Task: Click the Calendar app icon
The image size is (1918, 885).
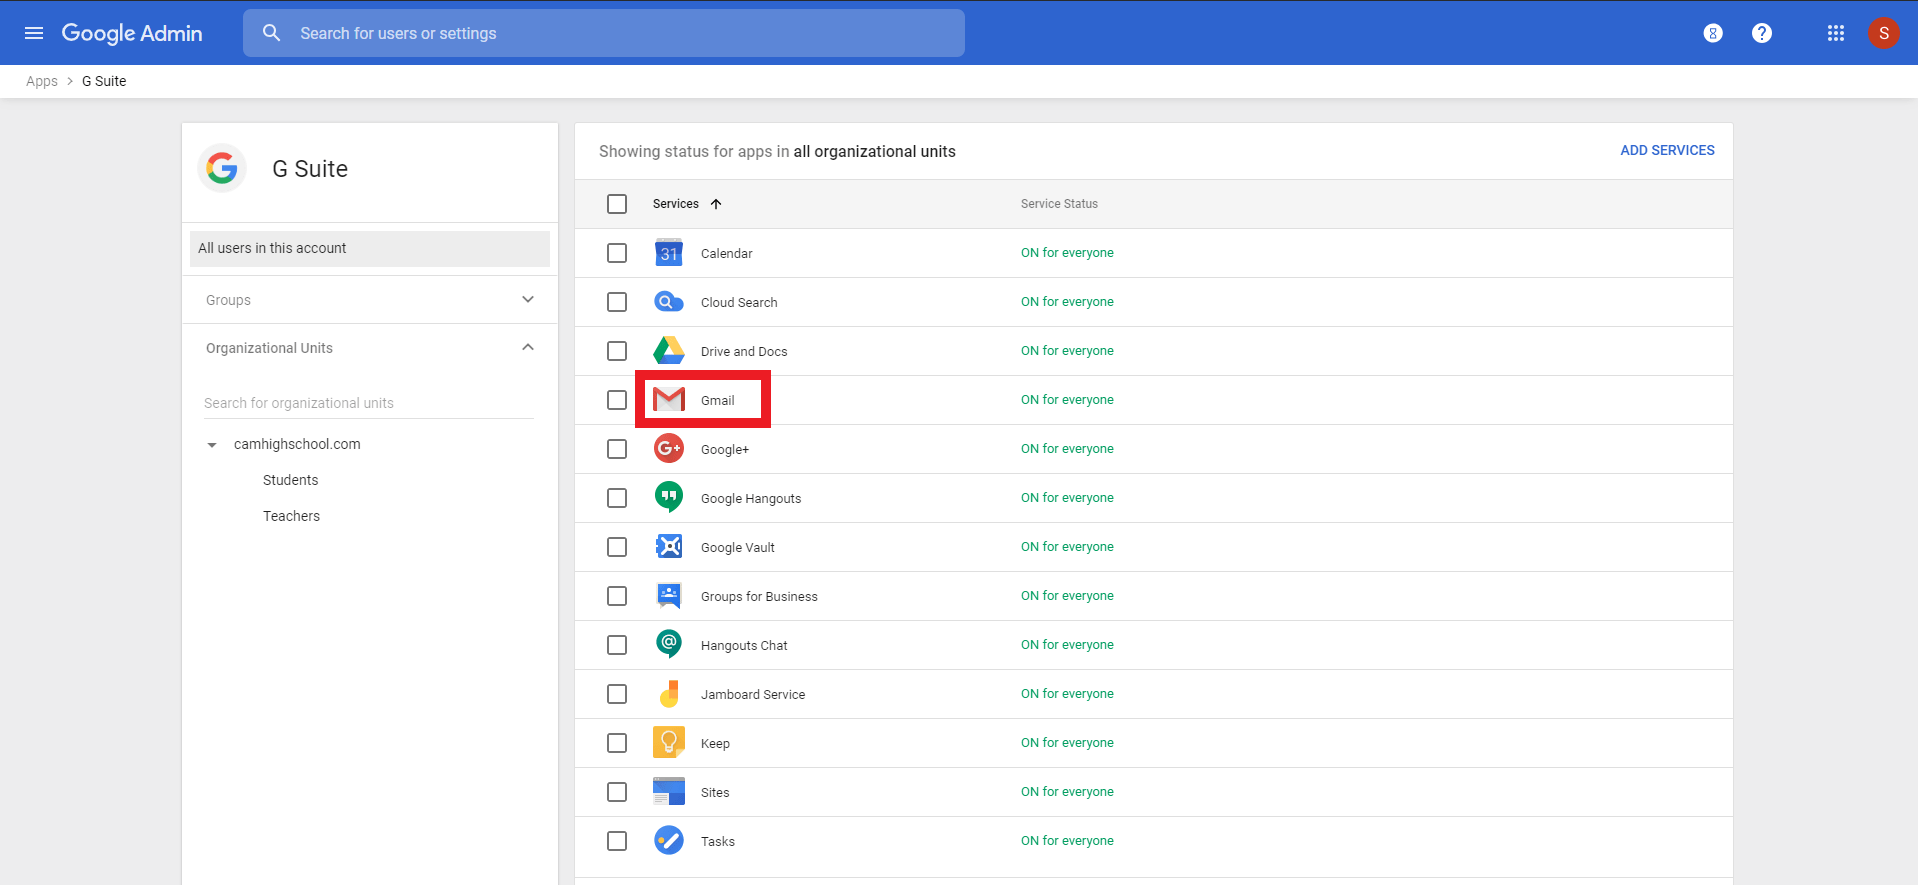Action: pos(669,253)
